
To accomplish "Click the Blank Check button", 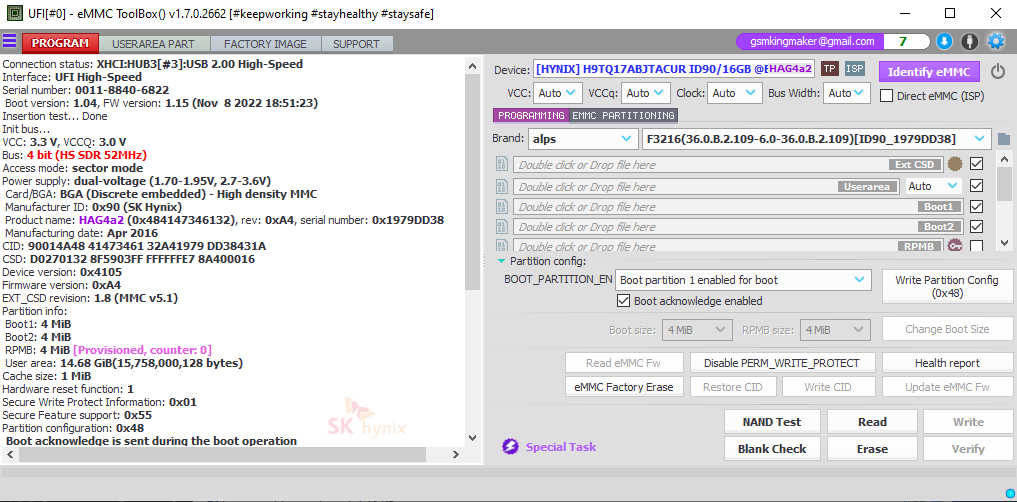I will (x=772, y=449).
